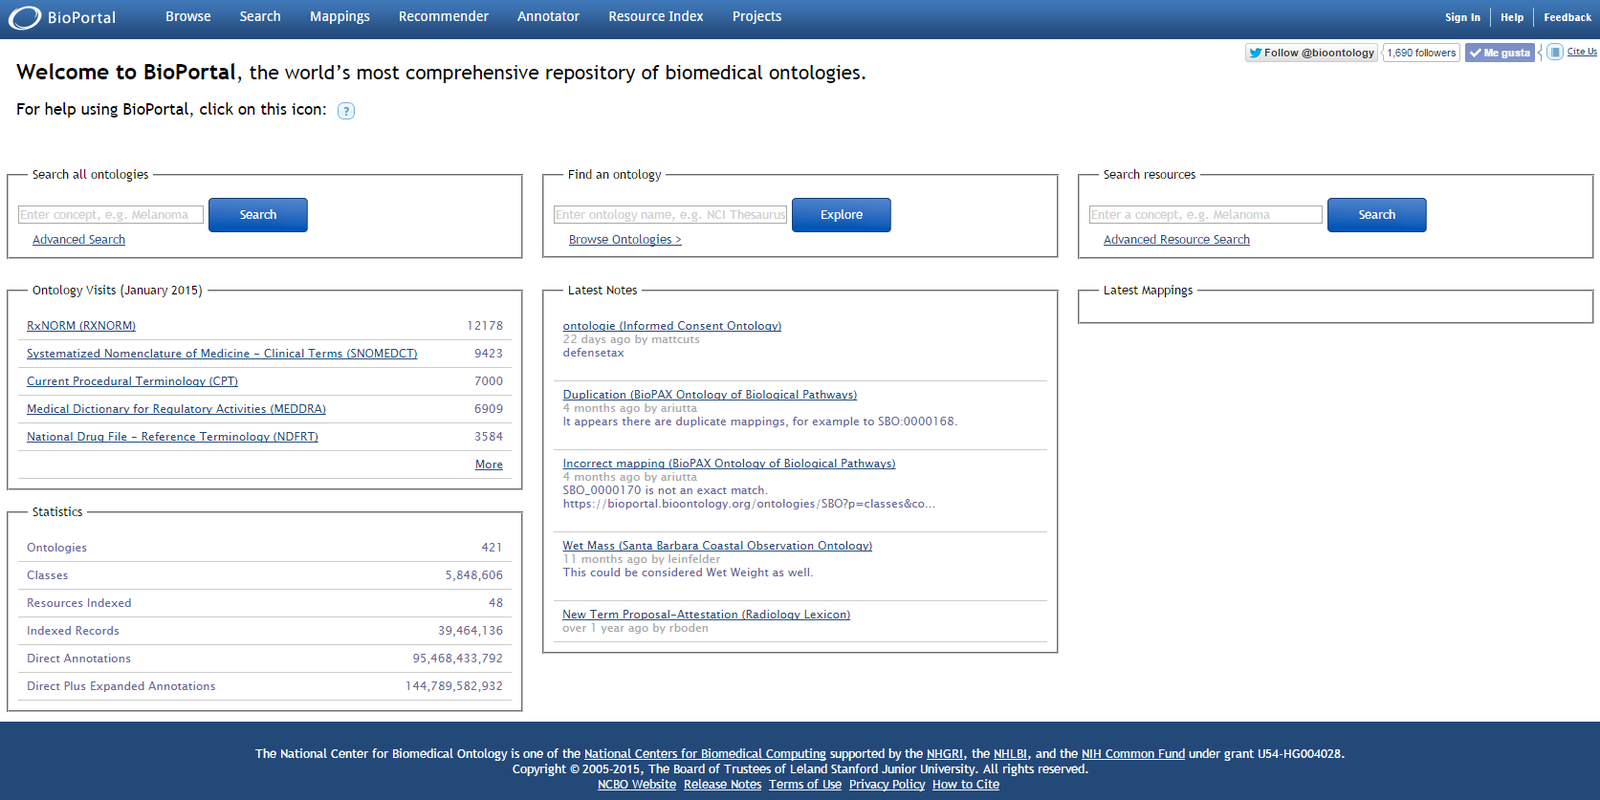Click Resources Indexed label
1600x800 pixels.
[x=79, y=604]
